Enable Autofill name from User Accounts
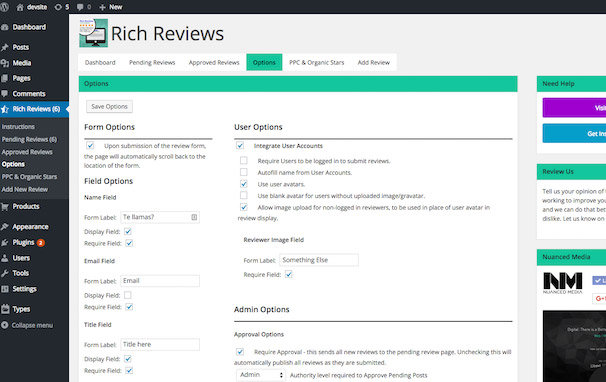Screen dimensions: 606x382 [x=243, y=172]
